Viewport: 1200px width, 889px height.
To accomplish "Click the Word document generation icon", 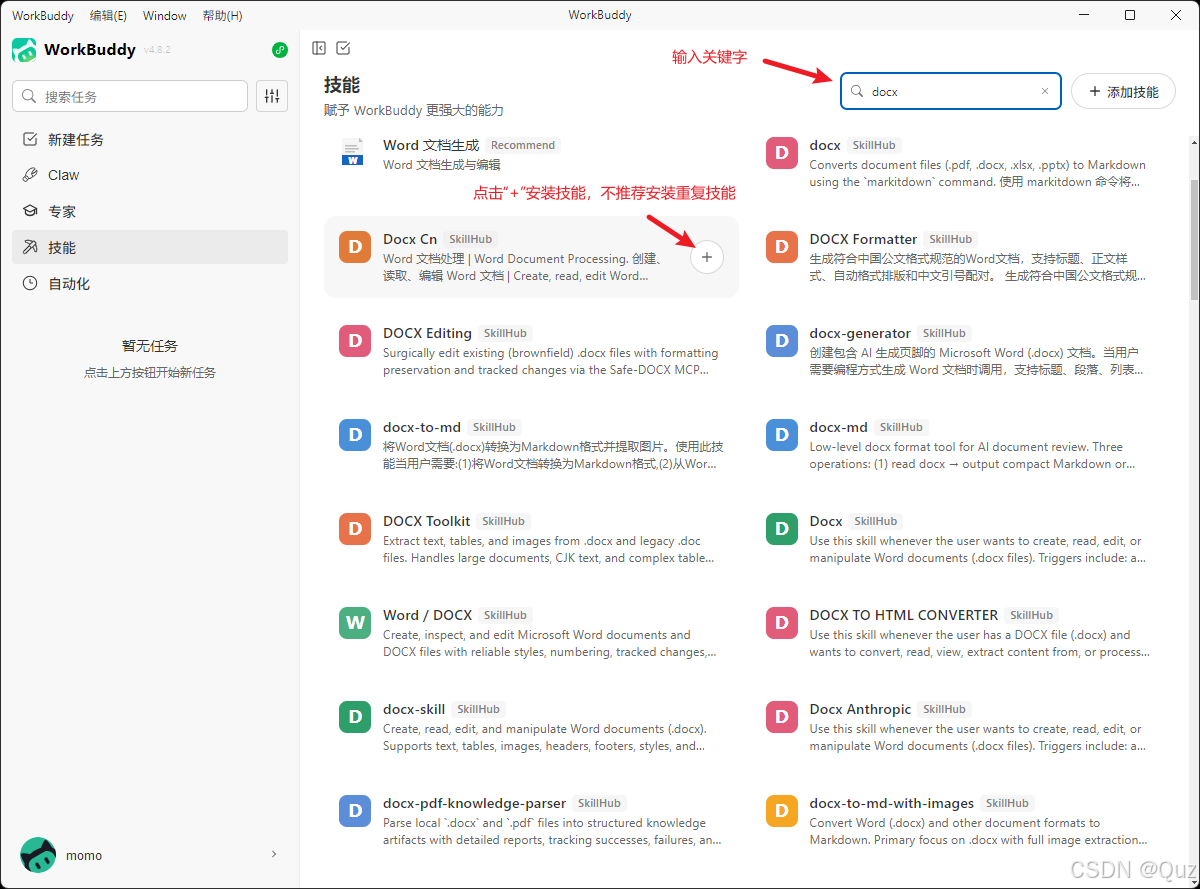I will click(354, 153).
